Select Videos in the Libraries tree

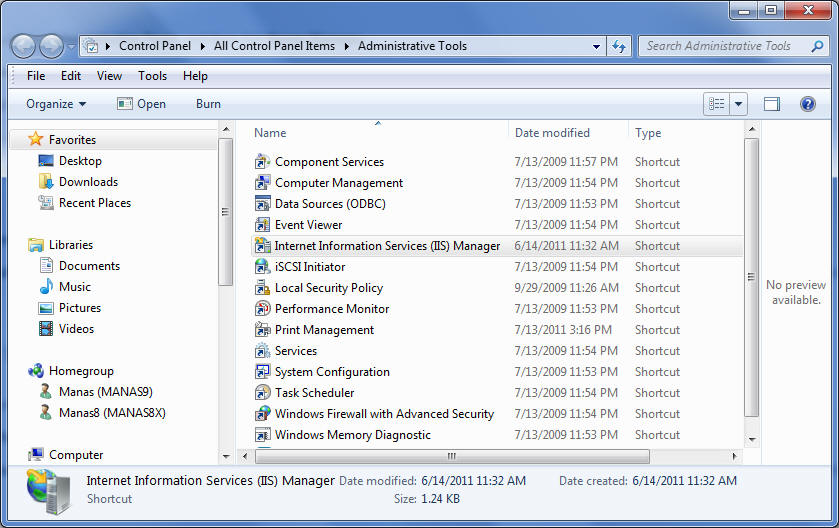(77, 328)
